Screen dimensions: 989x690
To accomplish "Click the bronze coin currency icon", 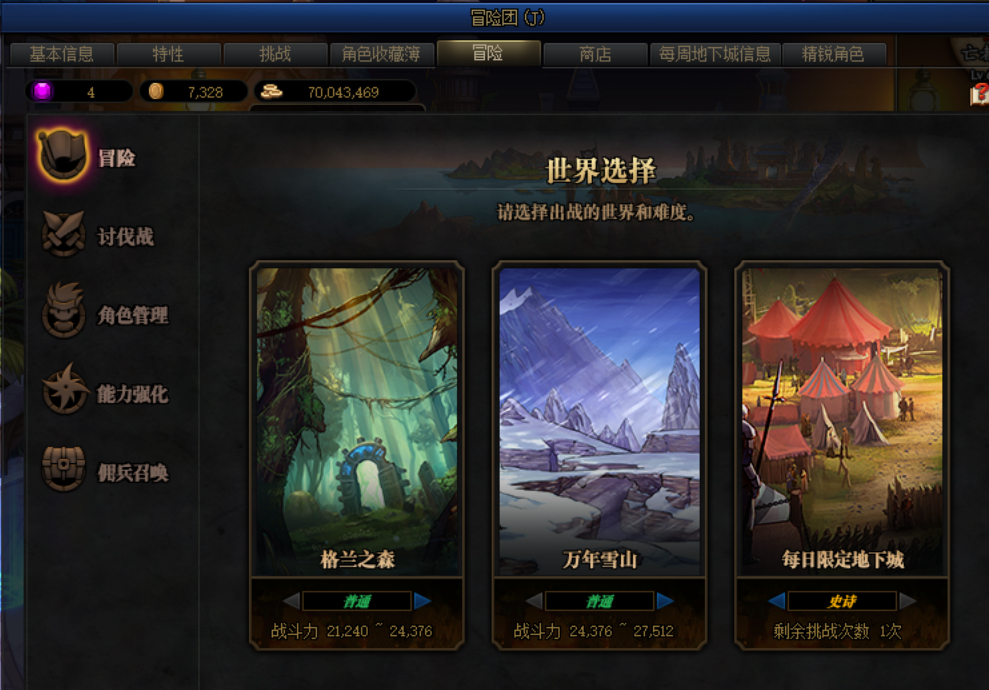I will coord(156,91).
